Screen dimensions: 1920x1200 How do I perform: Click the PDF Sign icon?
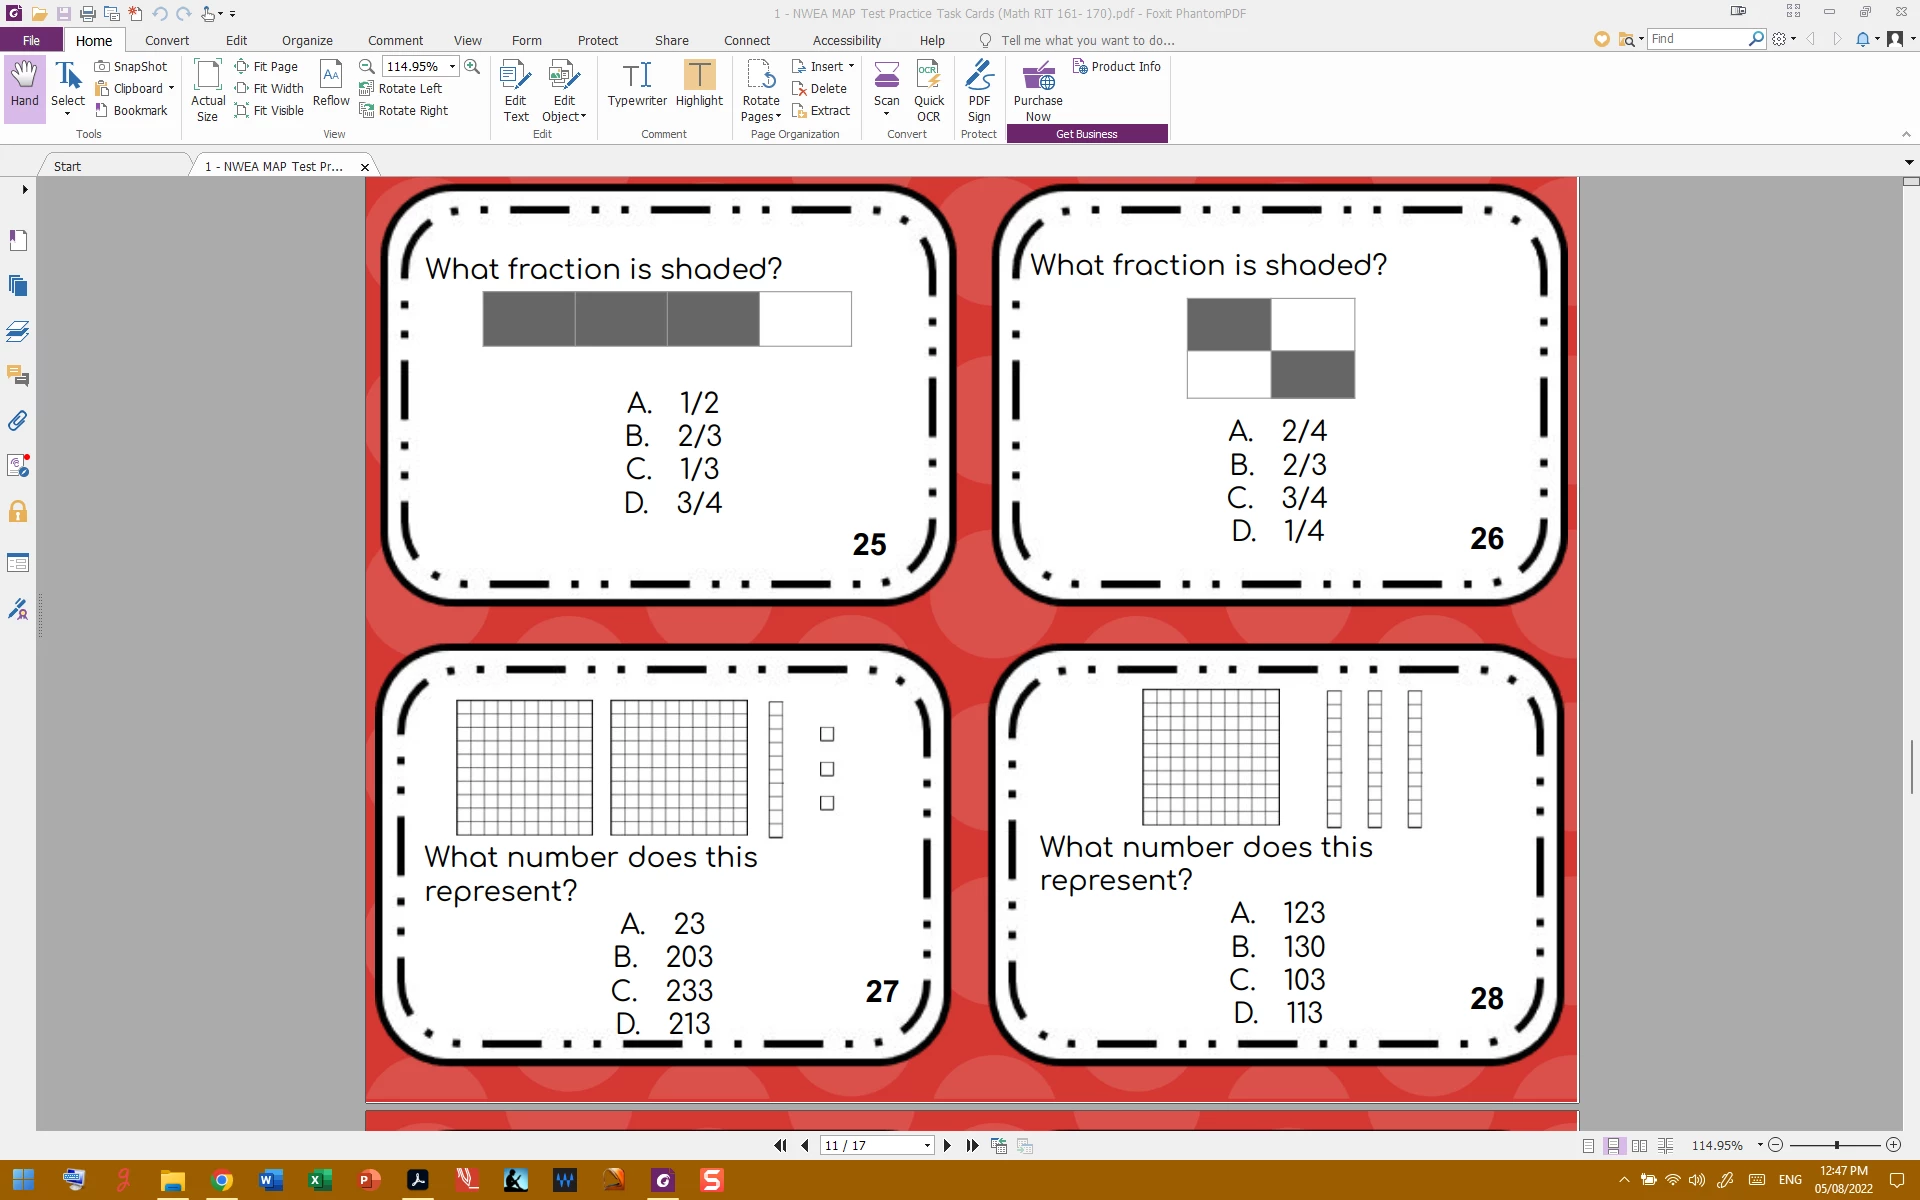pos(979,90)
